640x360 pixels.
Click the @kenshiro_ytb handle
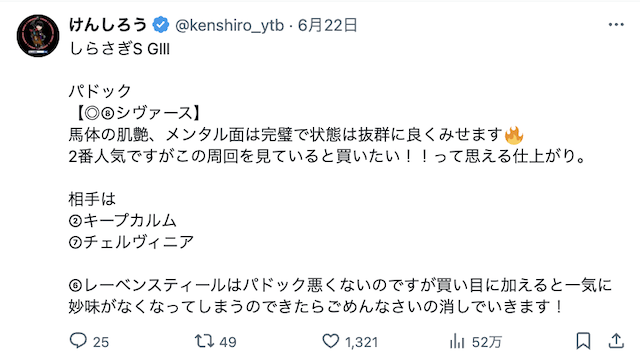(229, 26)
